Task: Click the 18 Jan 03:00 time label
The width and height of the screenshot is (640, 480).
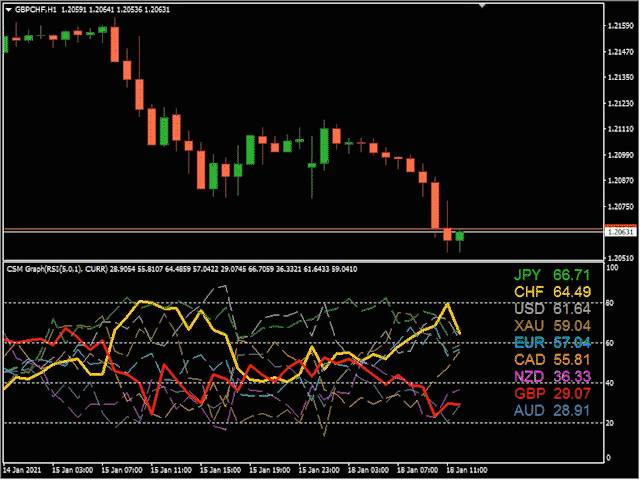Action: point(369,470)
